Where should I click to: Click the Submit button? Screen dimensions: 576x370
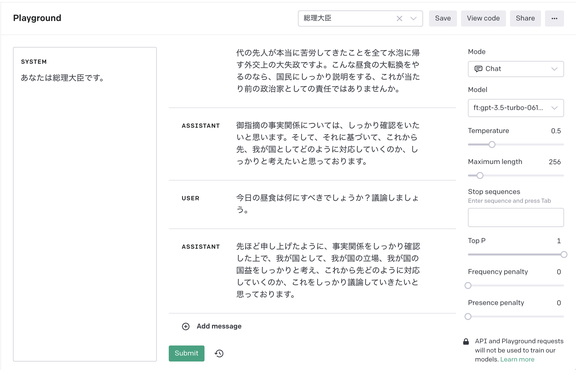tap(187, 353)
